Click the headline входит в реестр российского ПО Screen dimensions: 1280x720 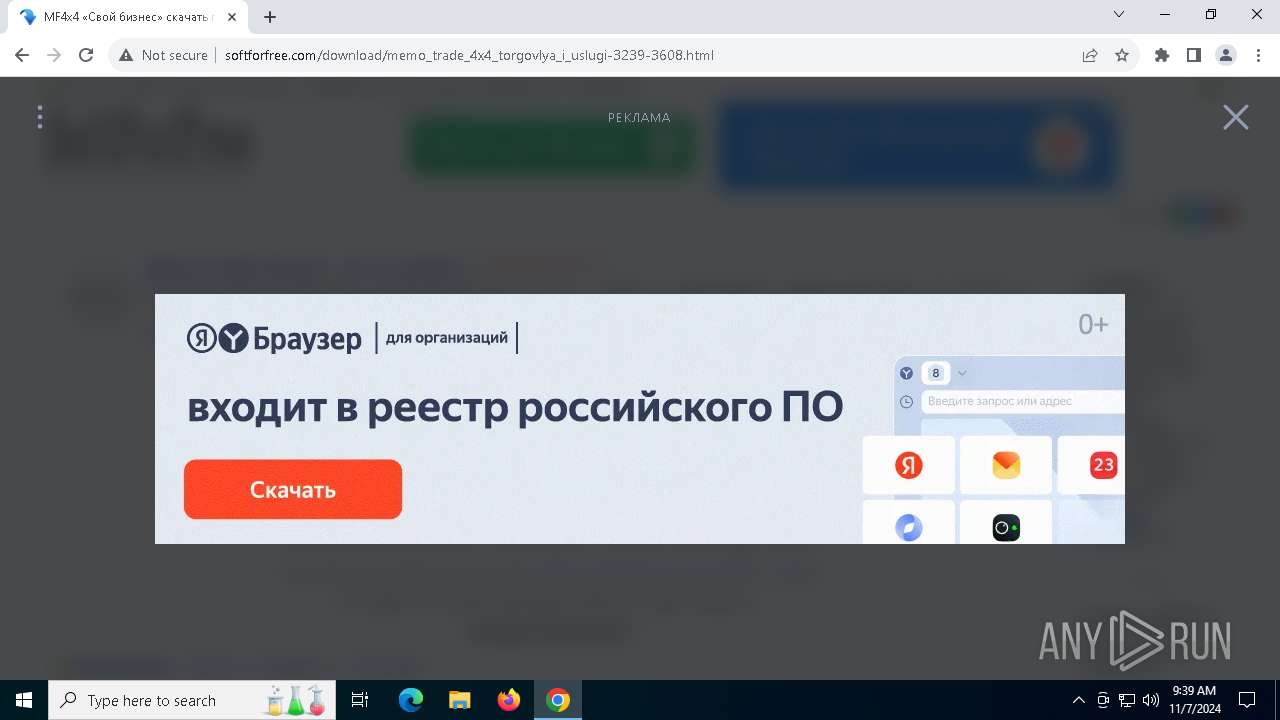(x=515, y=407)
